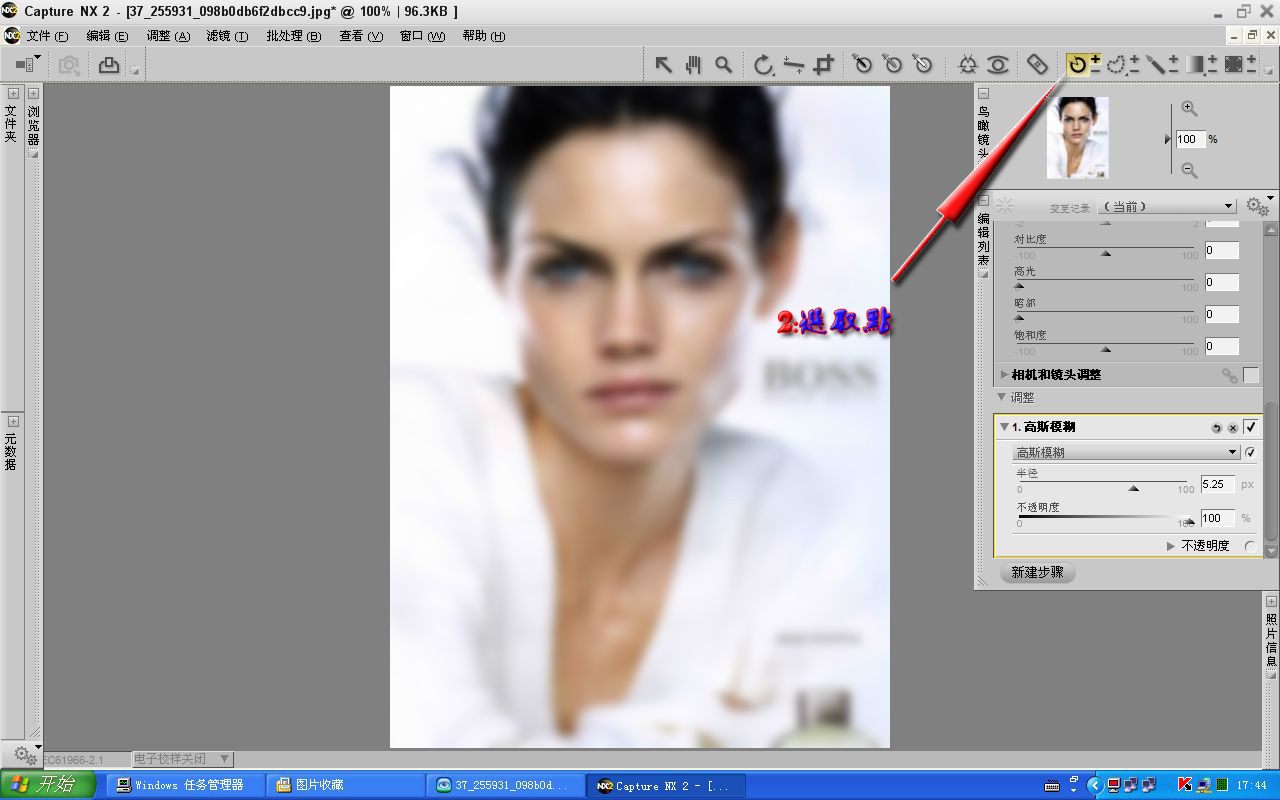Open the 编辑 menu

(107, 36)
